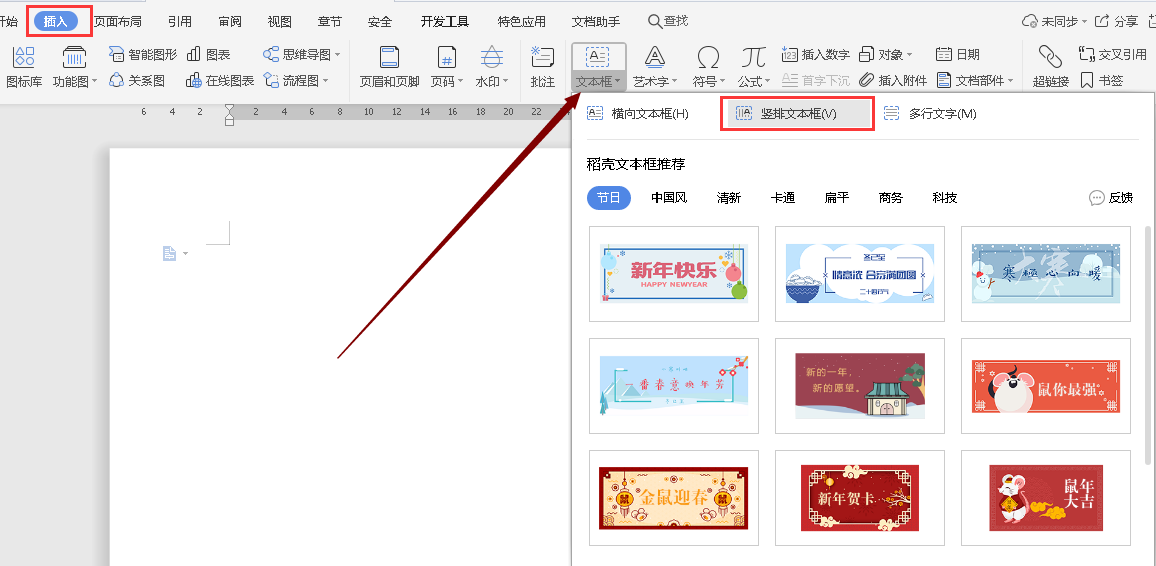Insert a 批注 comment
This screenshot has width=1156, height=566.
pos(543,67)
